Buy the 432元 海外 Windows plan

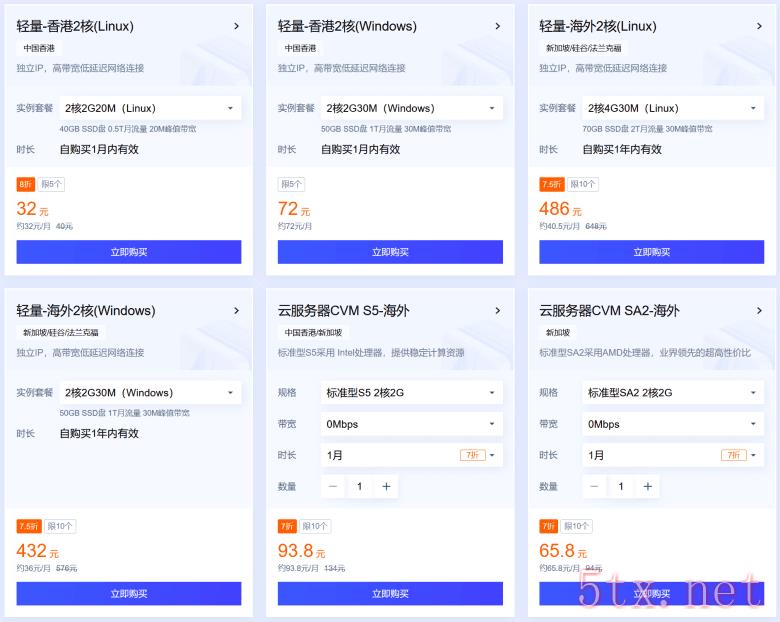point(129,594)
